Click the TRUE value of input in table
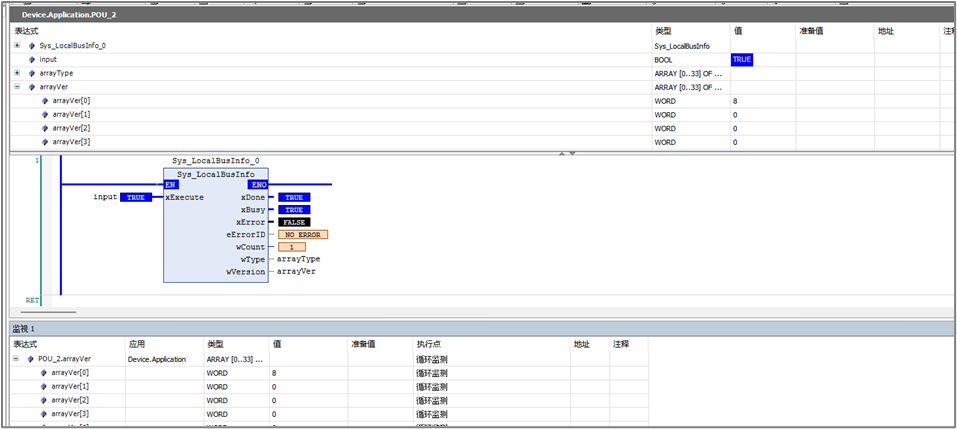The height and width of the screenshot is (429, 957). point(742,60)
